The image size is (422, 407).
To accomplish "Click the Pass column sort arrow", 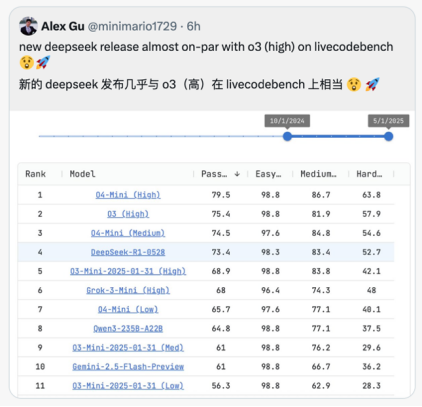I will pyautogui.click(x=237, y=174).
